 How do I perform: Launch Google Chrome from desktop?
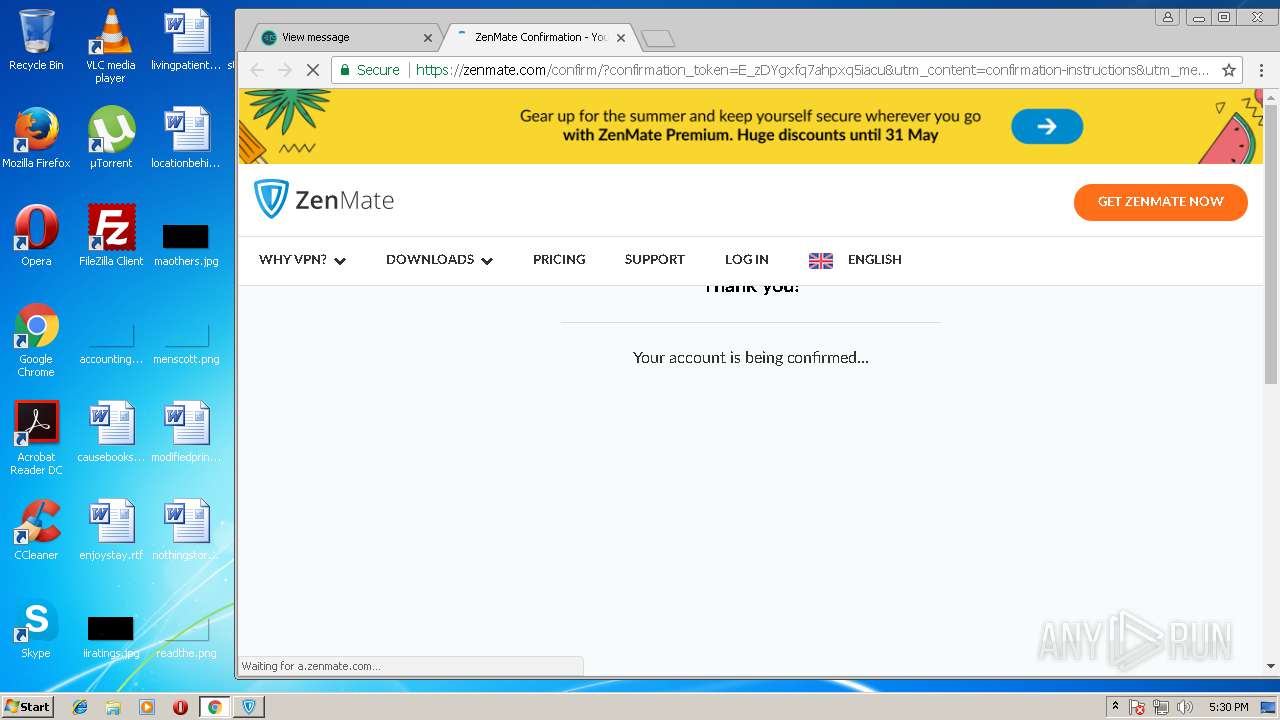[x=36, y=340]
